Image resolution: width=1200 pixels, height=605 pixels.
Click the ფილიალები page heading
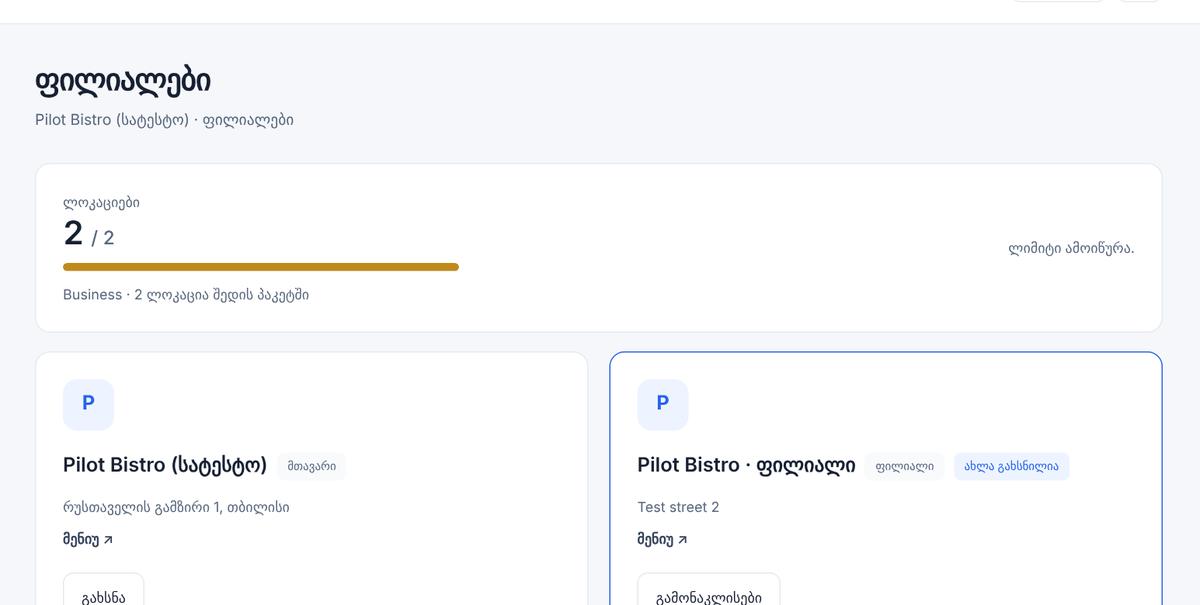[x=123, y=81]
